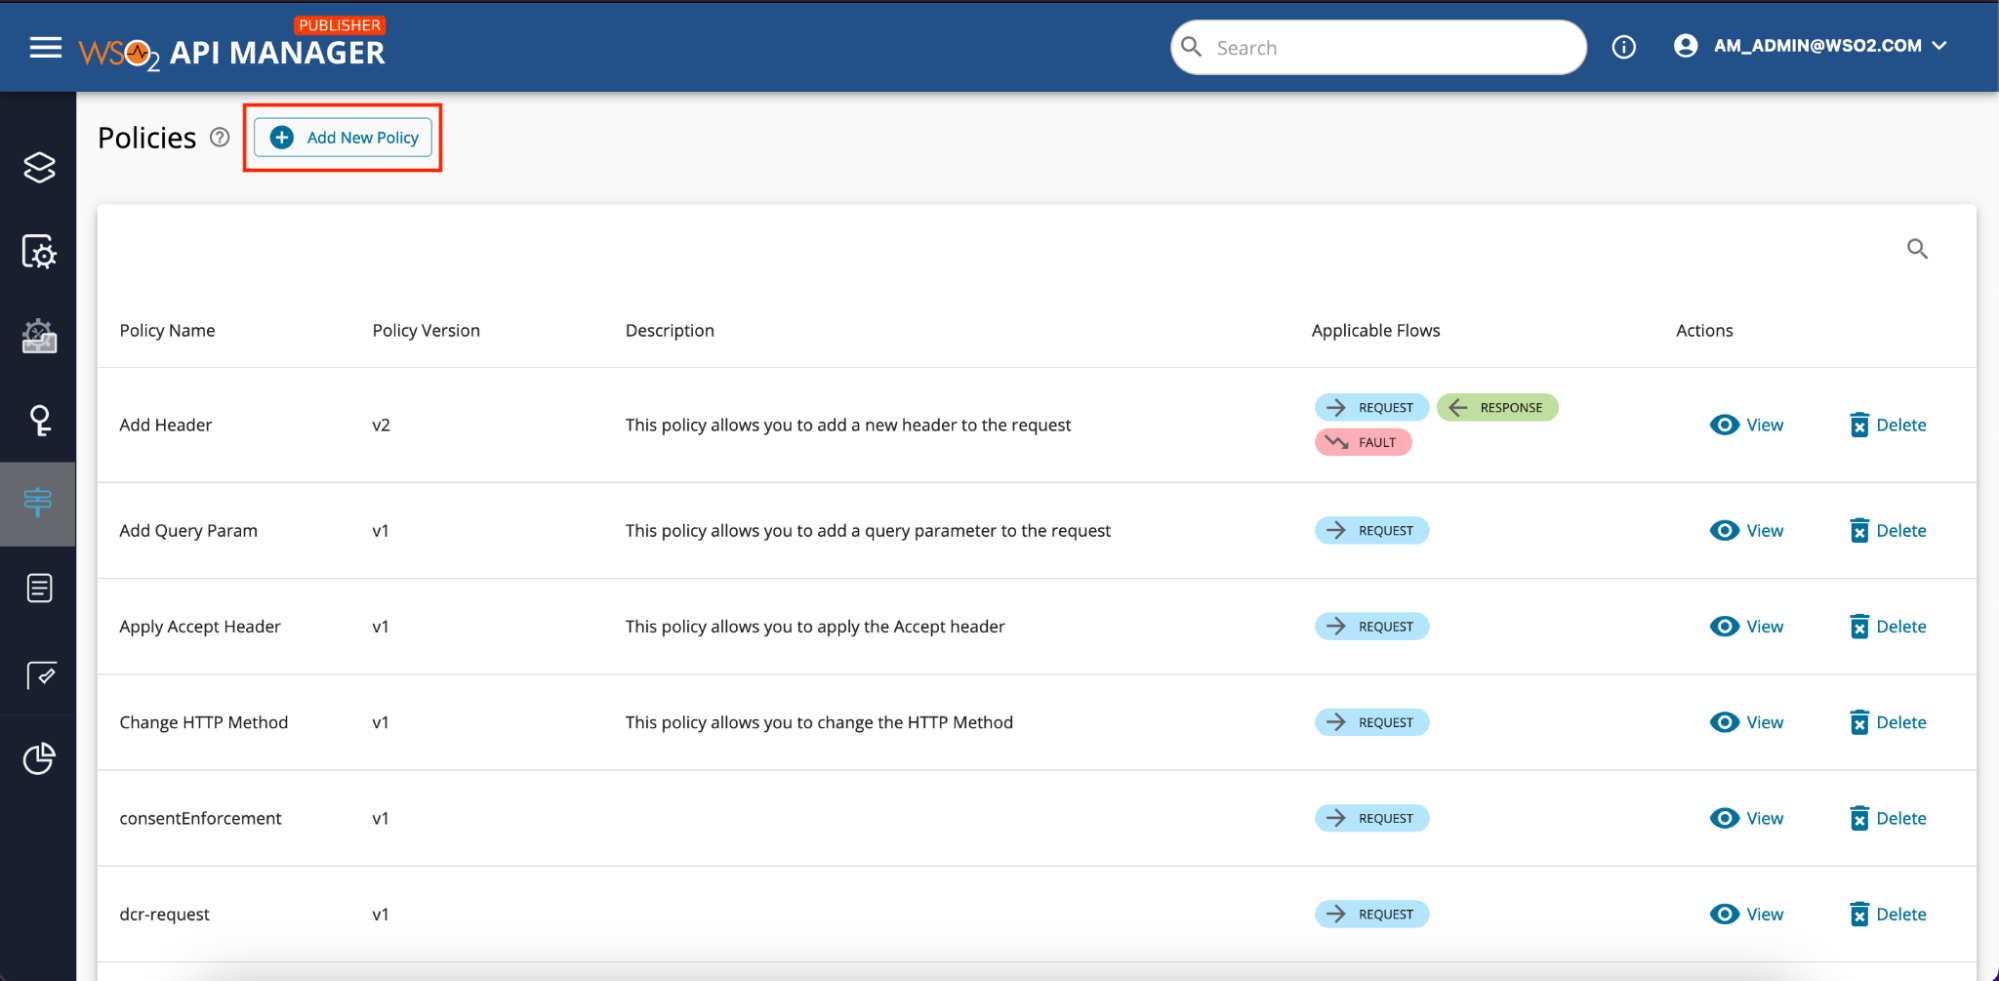This screenshot has height=981, width=1999.
Task: Open the Global Policies document icon in the sidebar
Action: point(39,588)
